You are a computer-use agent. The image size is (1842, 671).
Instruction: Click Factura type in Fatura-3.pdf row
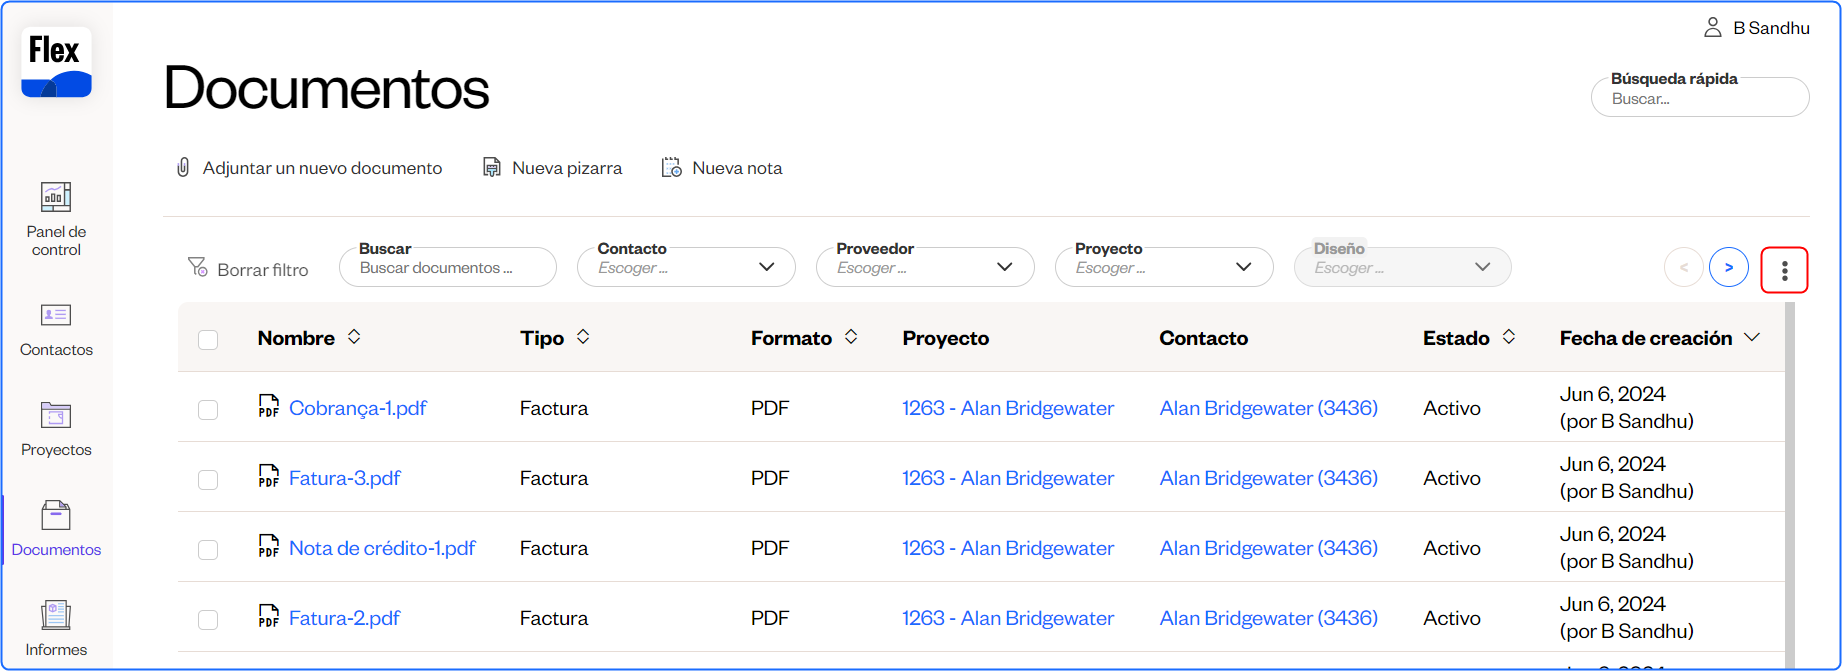554,478
